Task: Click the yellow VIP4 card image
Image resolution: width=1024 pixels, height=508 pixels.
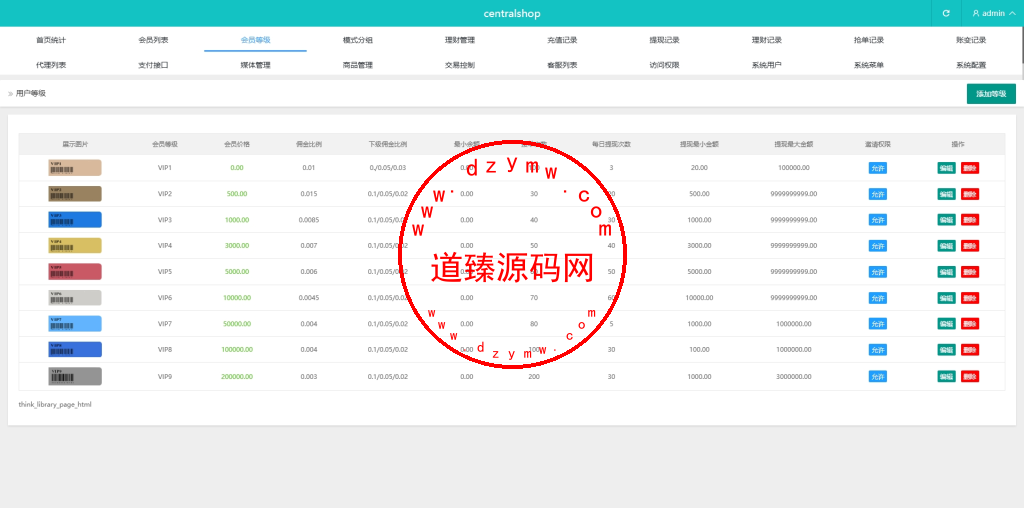Action: 75,246
